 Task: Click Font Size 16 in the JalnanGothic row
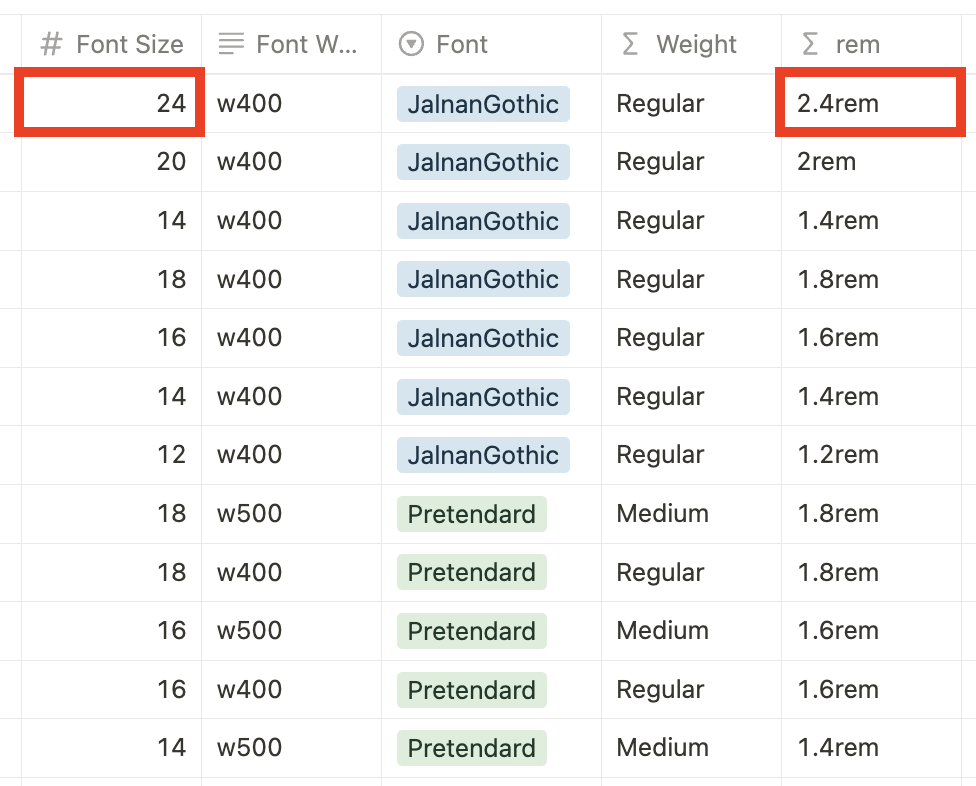(111, 338)
